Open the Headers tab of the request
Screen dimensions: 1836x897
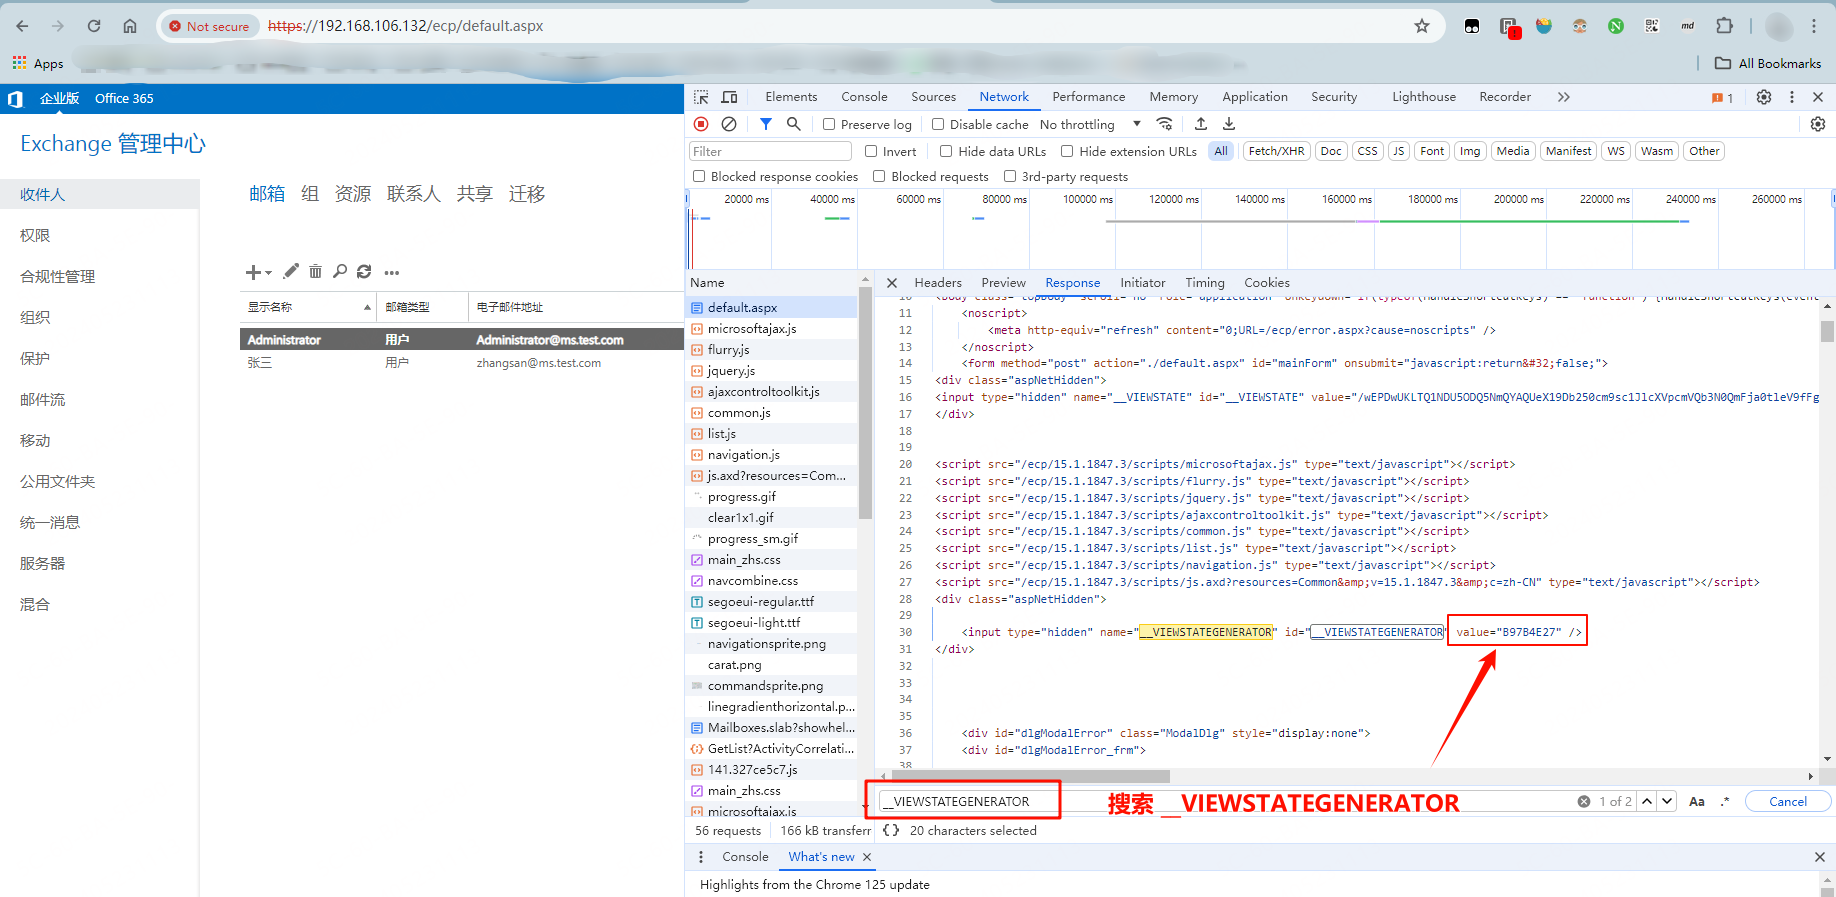pyautogui.click(x=937, y=283)
